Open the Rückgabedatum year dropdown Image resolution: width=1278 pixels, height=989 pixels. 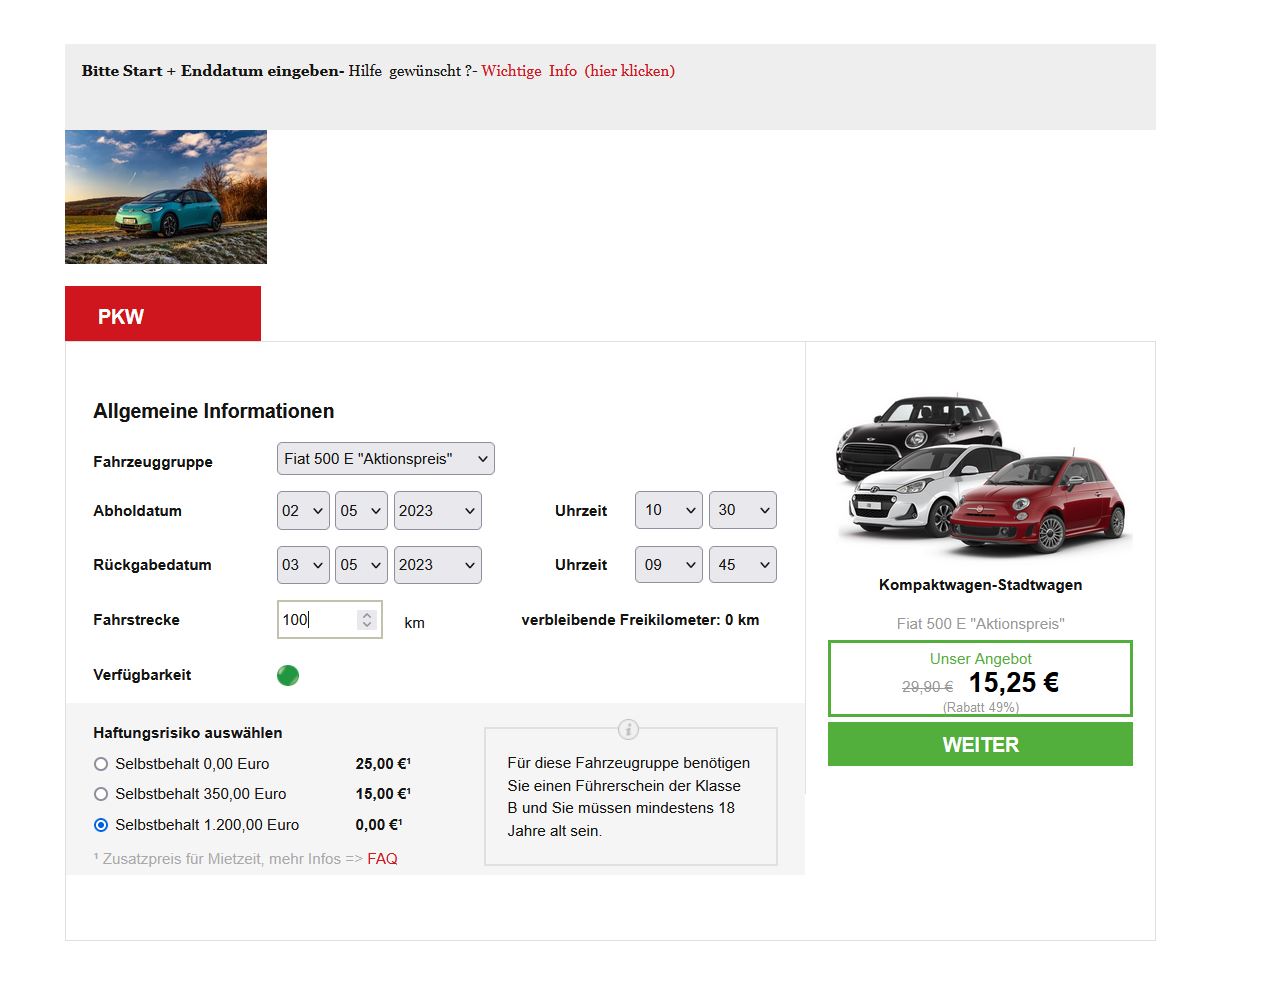438,565
